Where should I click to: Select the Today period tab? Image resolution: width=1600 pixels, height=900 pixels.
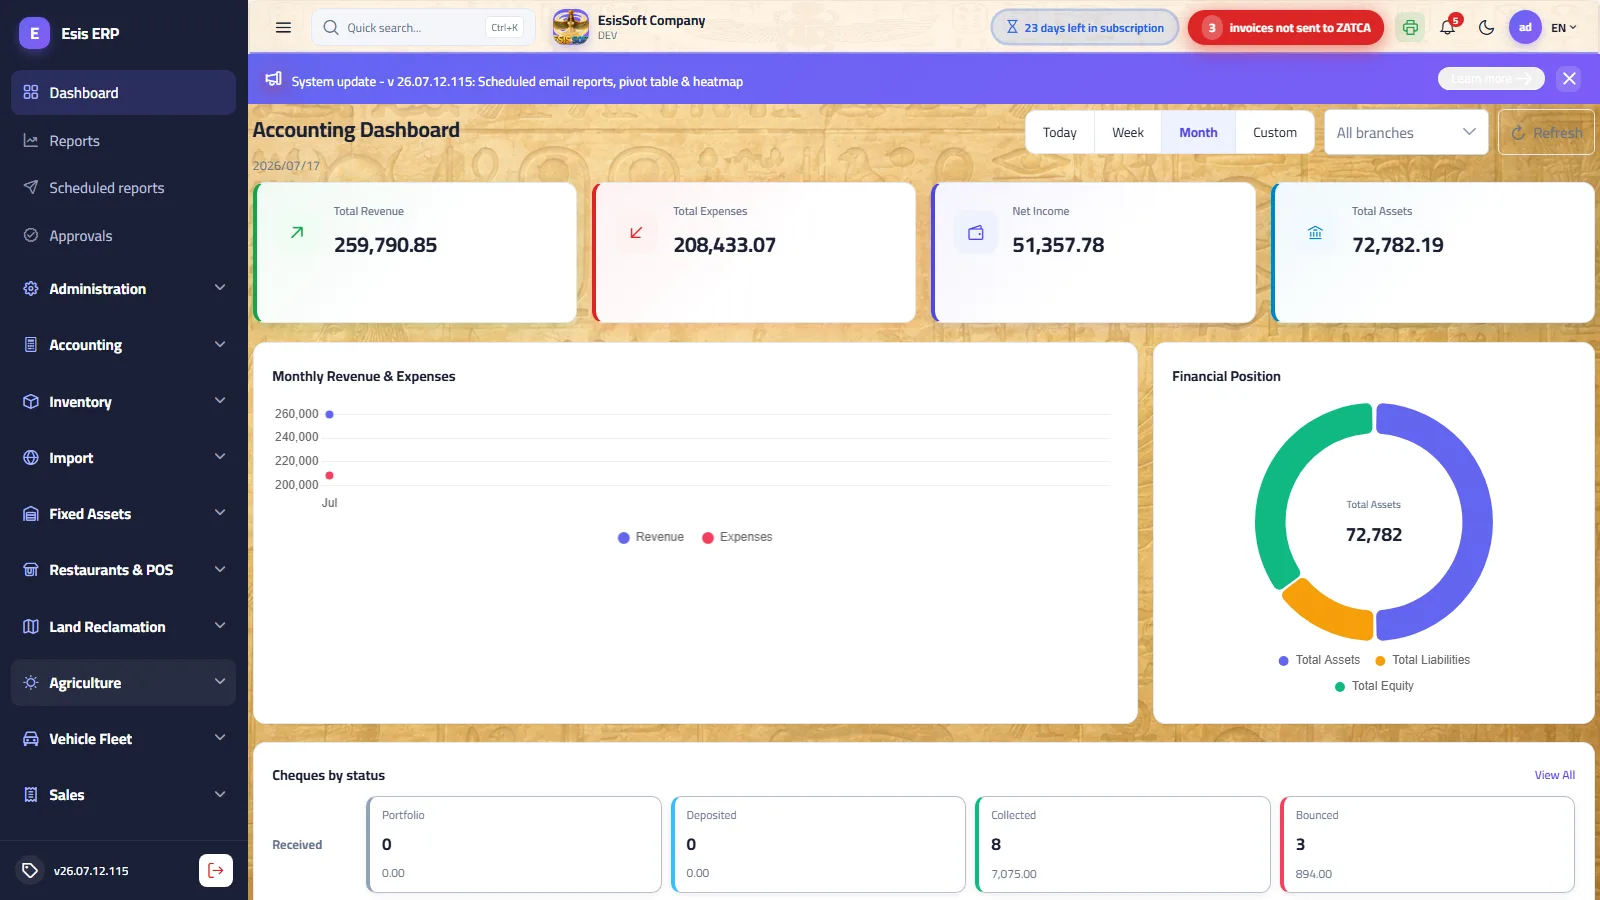[1060, 133]
